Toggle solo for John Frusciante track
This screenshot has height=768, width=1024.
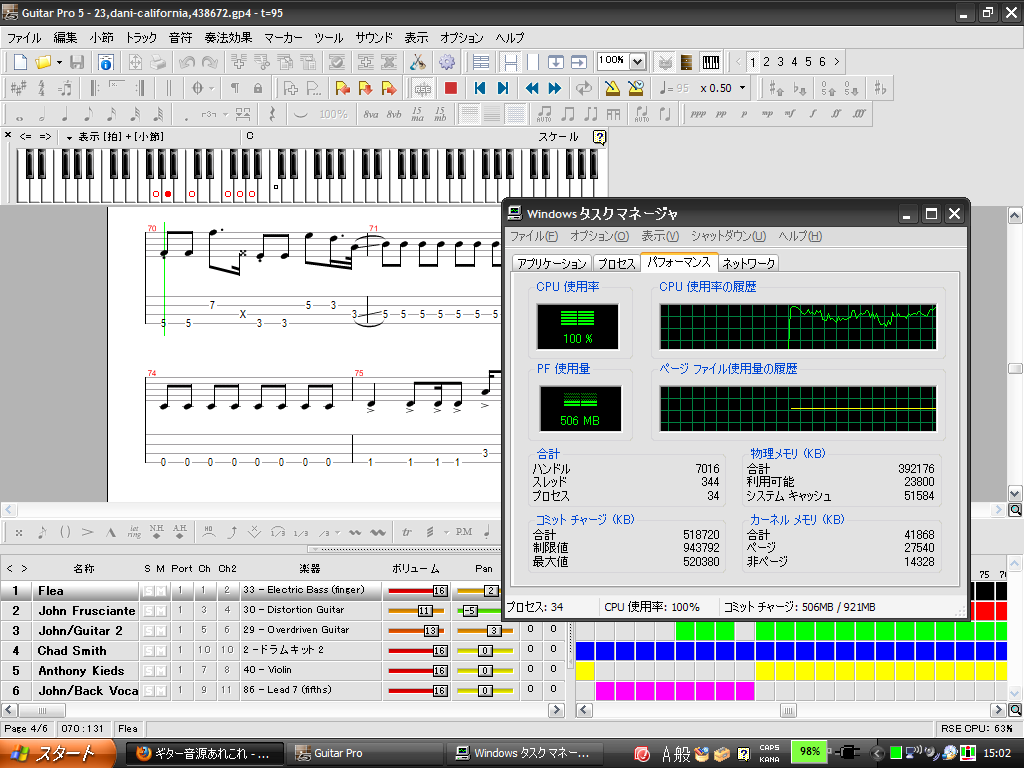tap(148, 611)
